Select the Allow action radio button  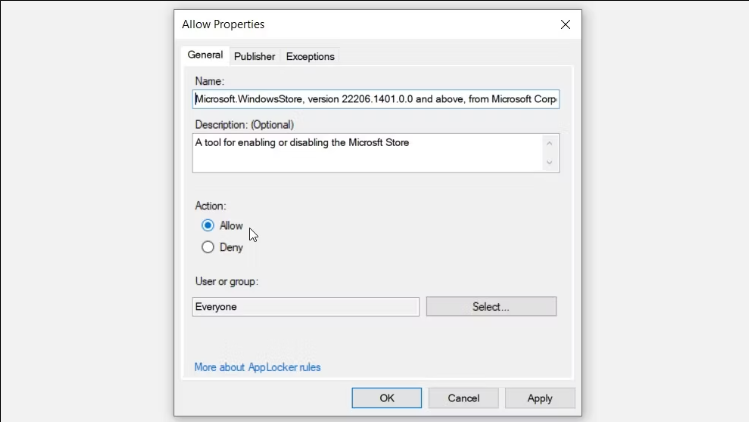tap(208, 225)
